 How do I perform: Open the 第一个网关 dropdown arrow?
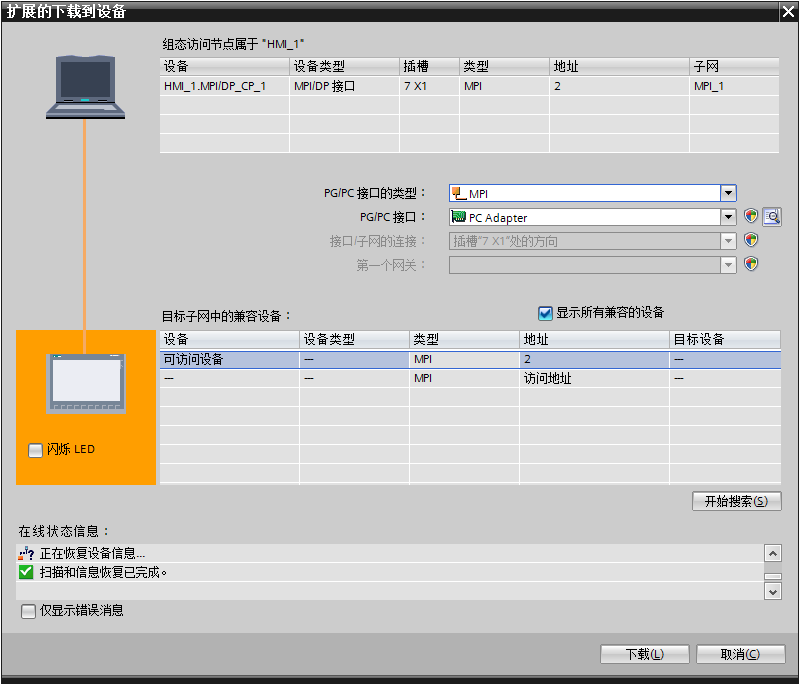click(x=728, y=265)
